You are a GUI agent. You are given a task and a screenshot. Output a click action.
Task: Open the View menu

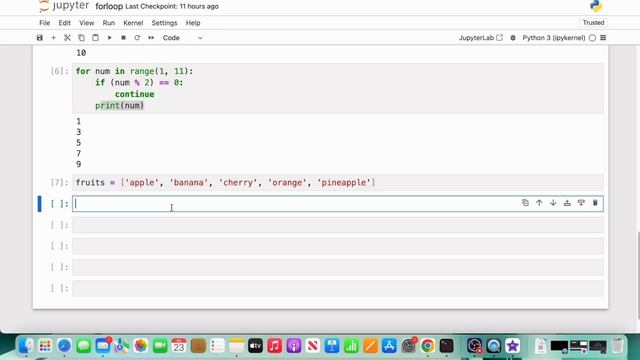[86, 23]
